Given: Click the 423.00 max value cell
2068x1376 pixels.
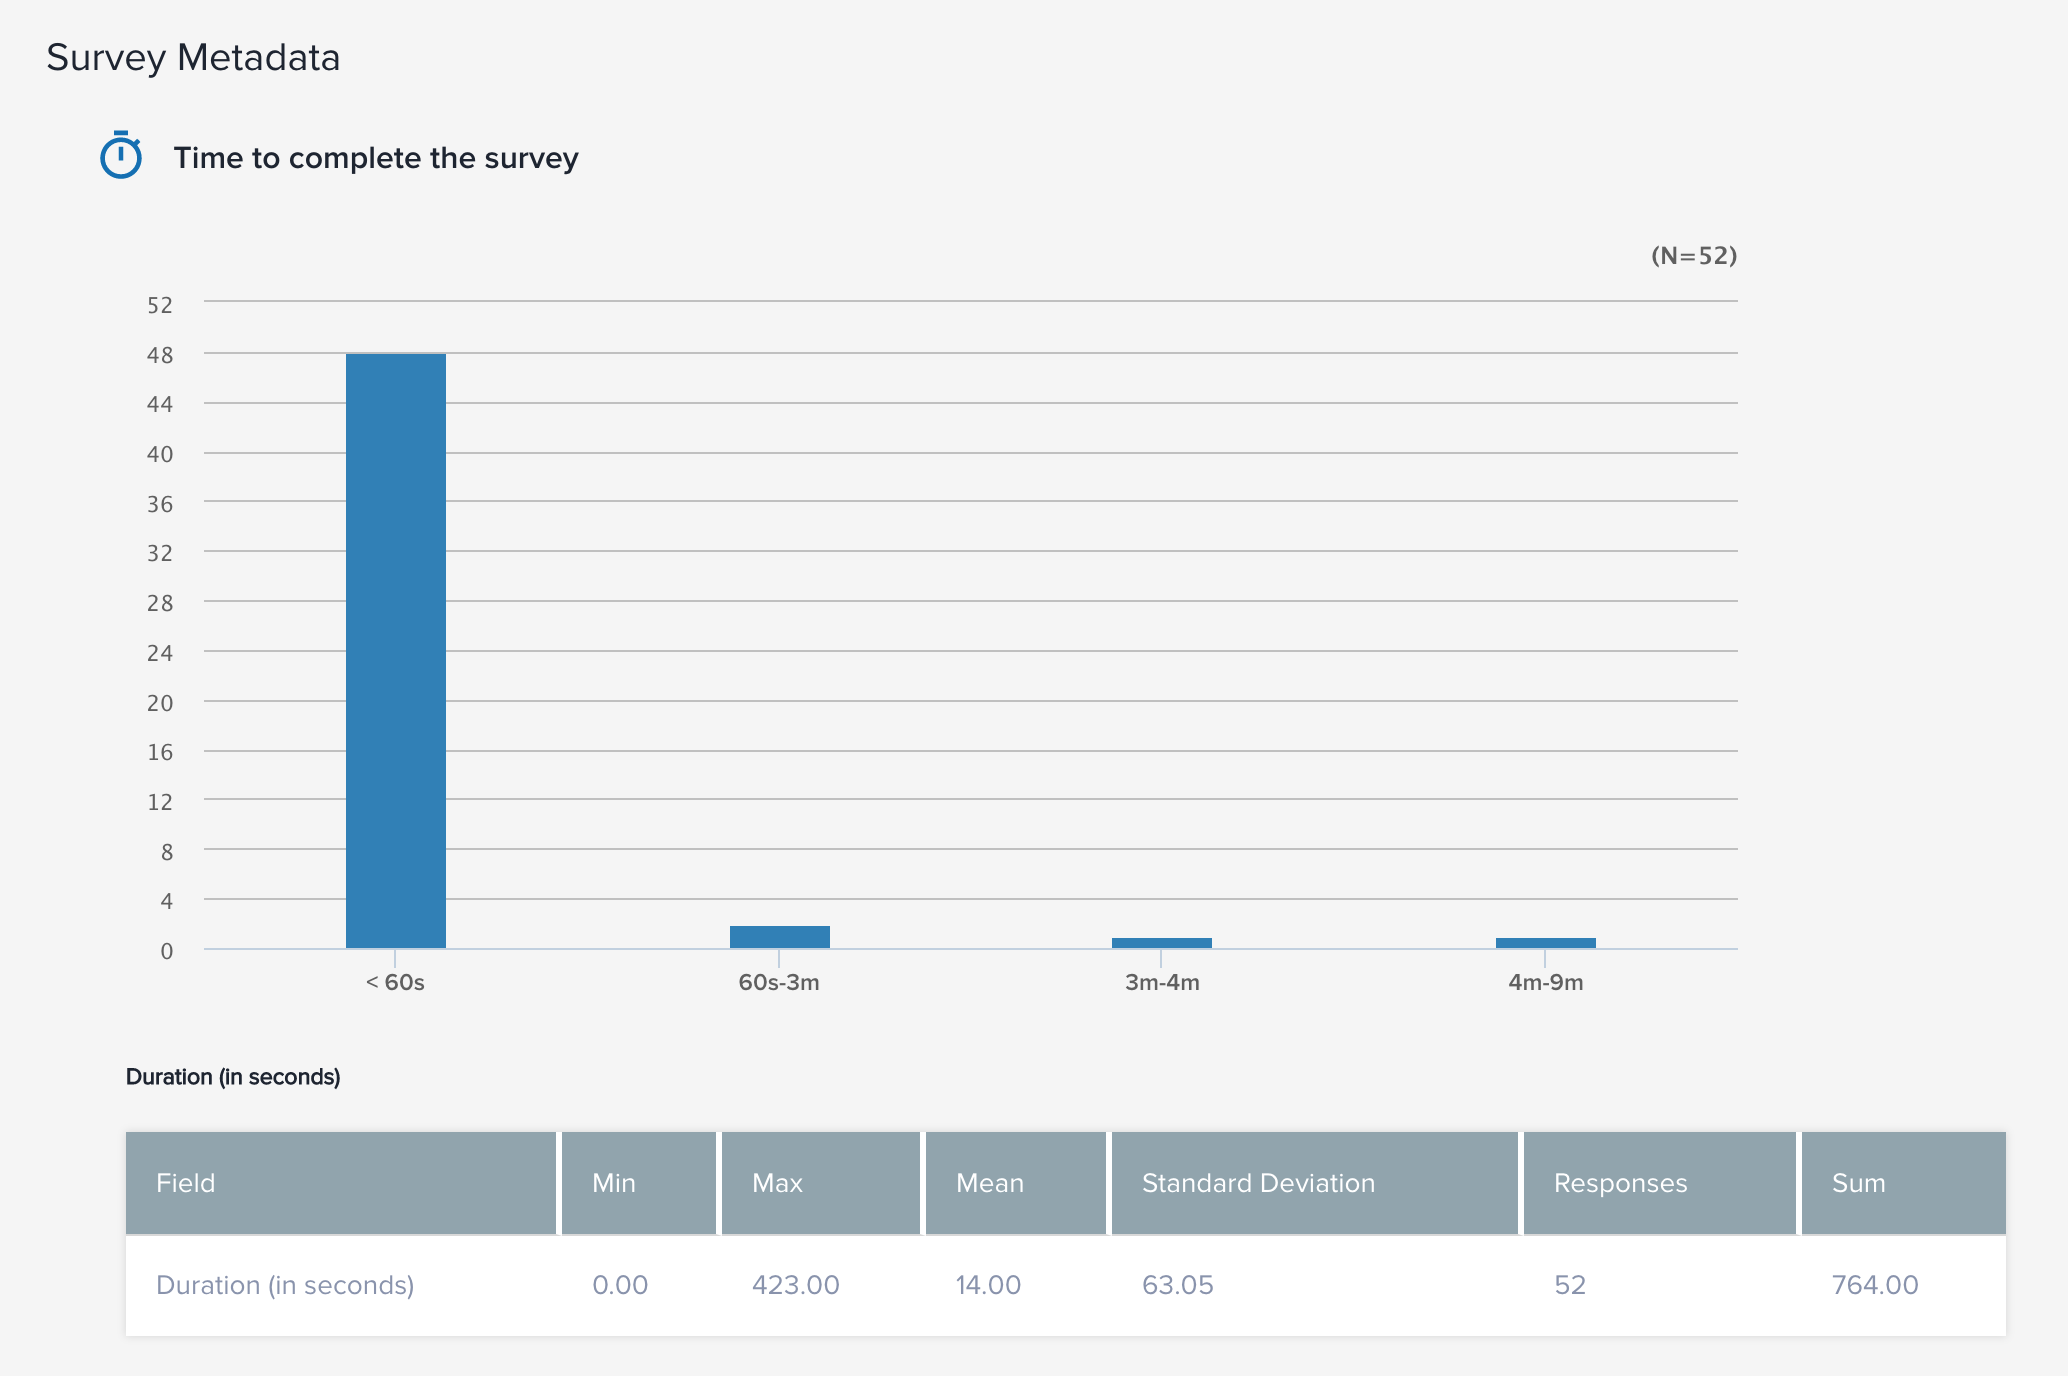Looking at the screenshot, I should pyautogui.click(x=795, y=1285).
